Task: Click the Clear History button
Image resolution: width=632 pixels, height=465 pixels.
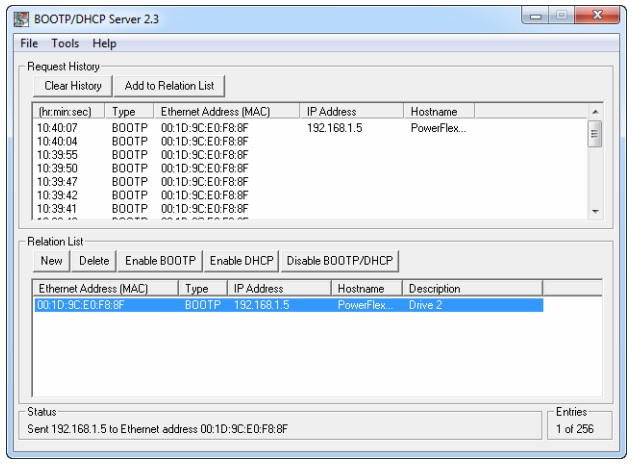Action: click(73, 86)
